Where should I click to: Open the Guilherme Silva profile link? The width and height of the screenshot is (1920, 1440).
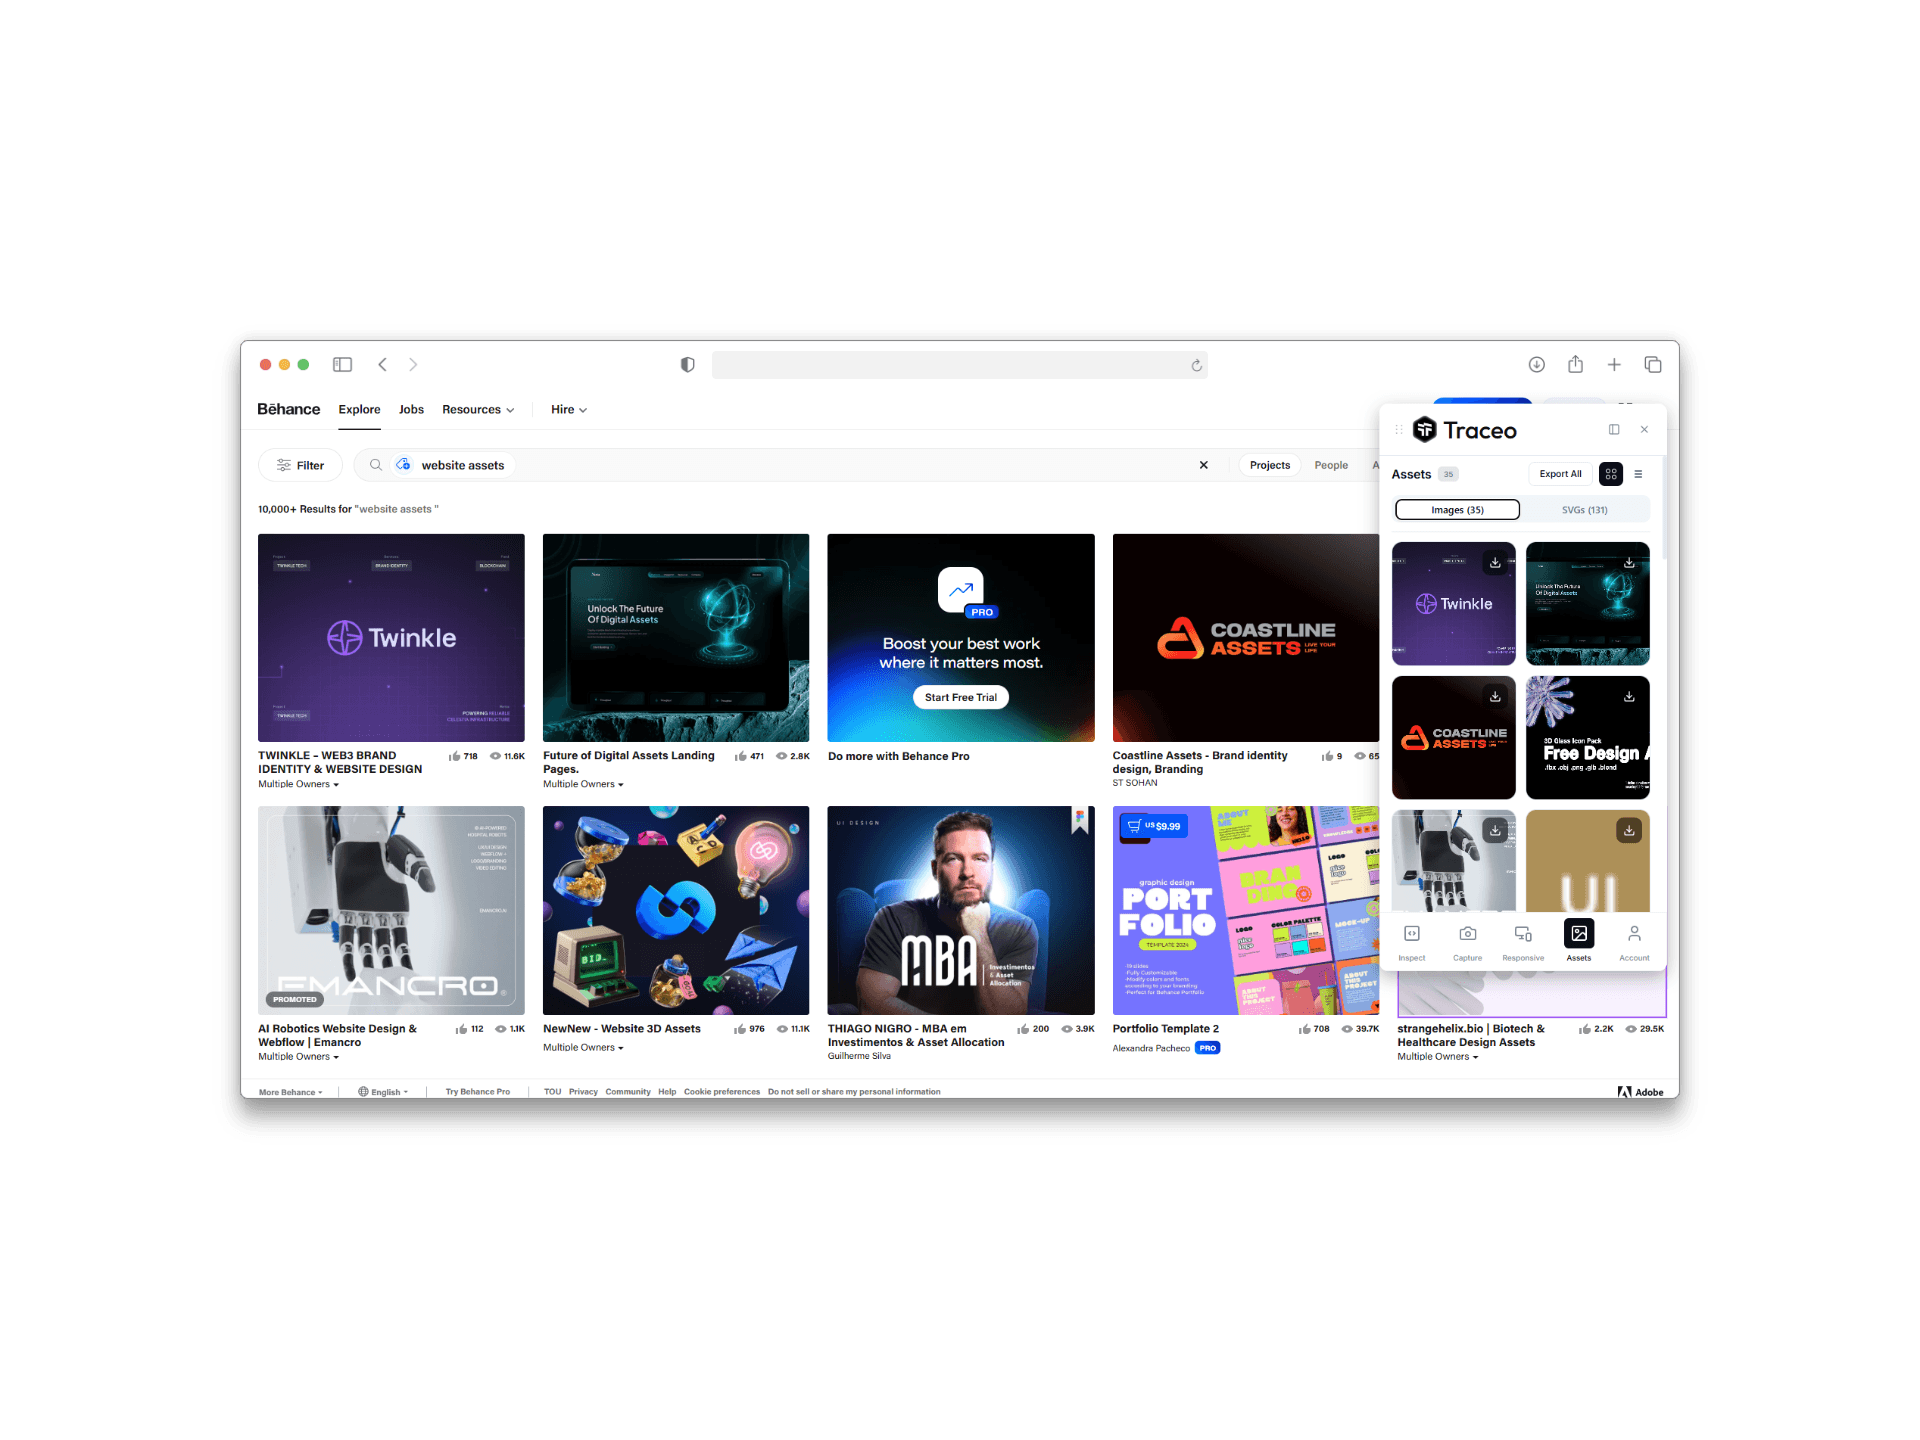(859, 1056)
